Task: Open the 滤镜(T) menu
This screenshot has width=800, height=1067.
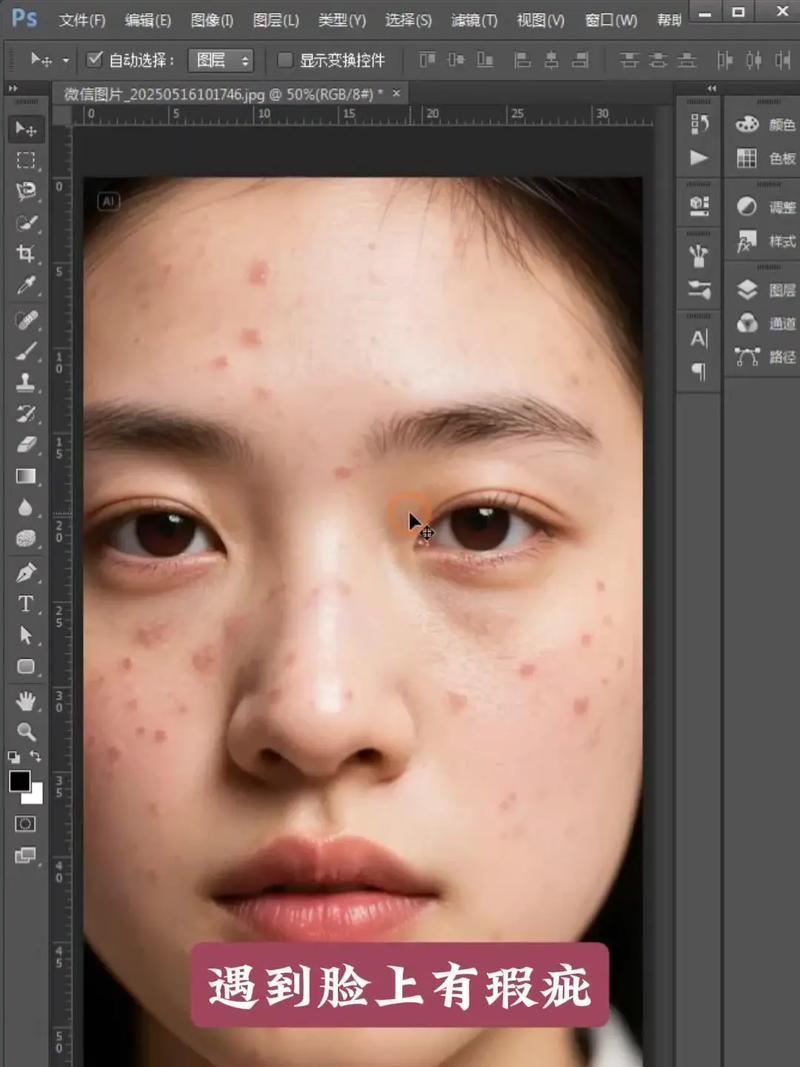Action: [x=474, y=20]
